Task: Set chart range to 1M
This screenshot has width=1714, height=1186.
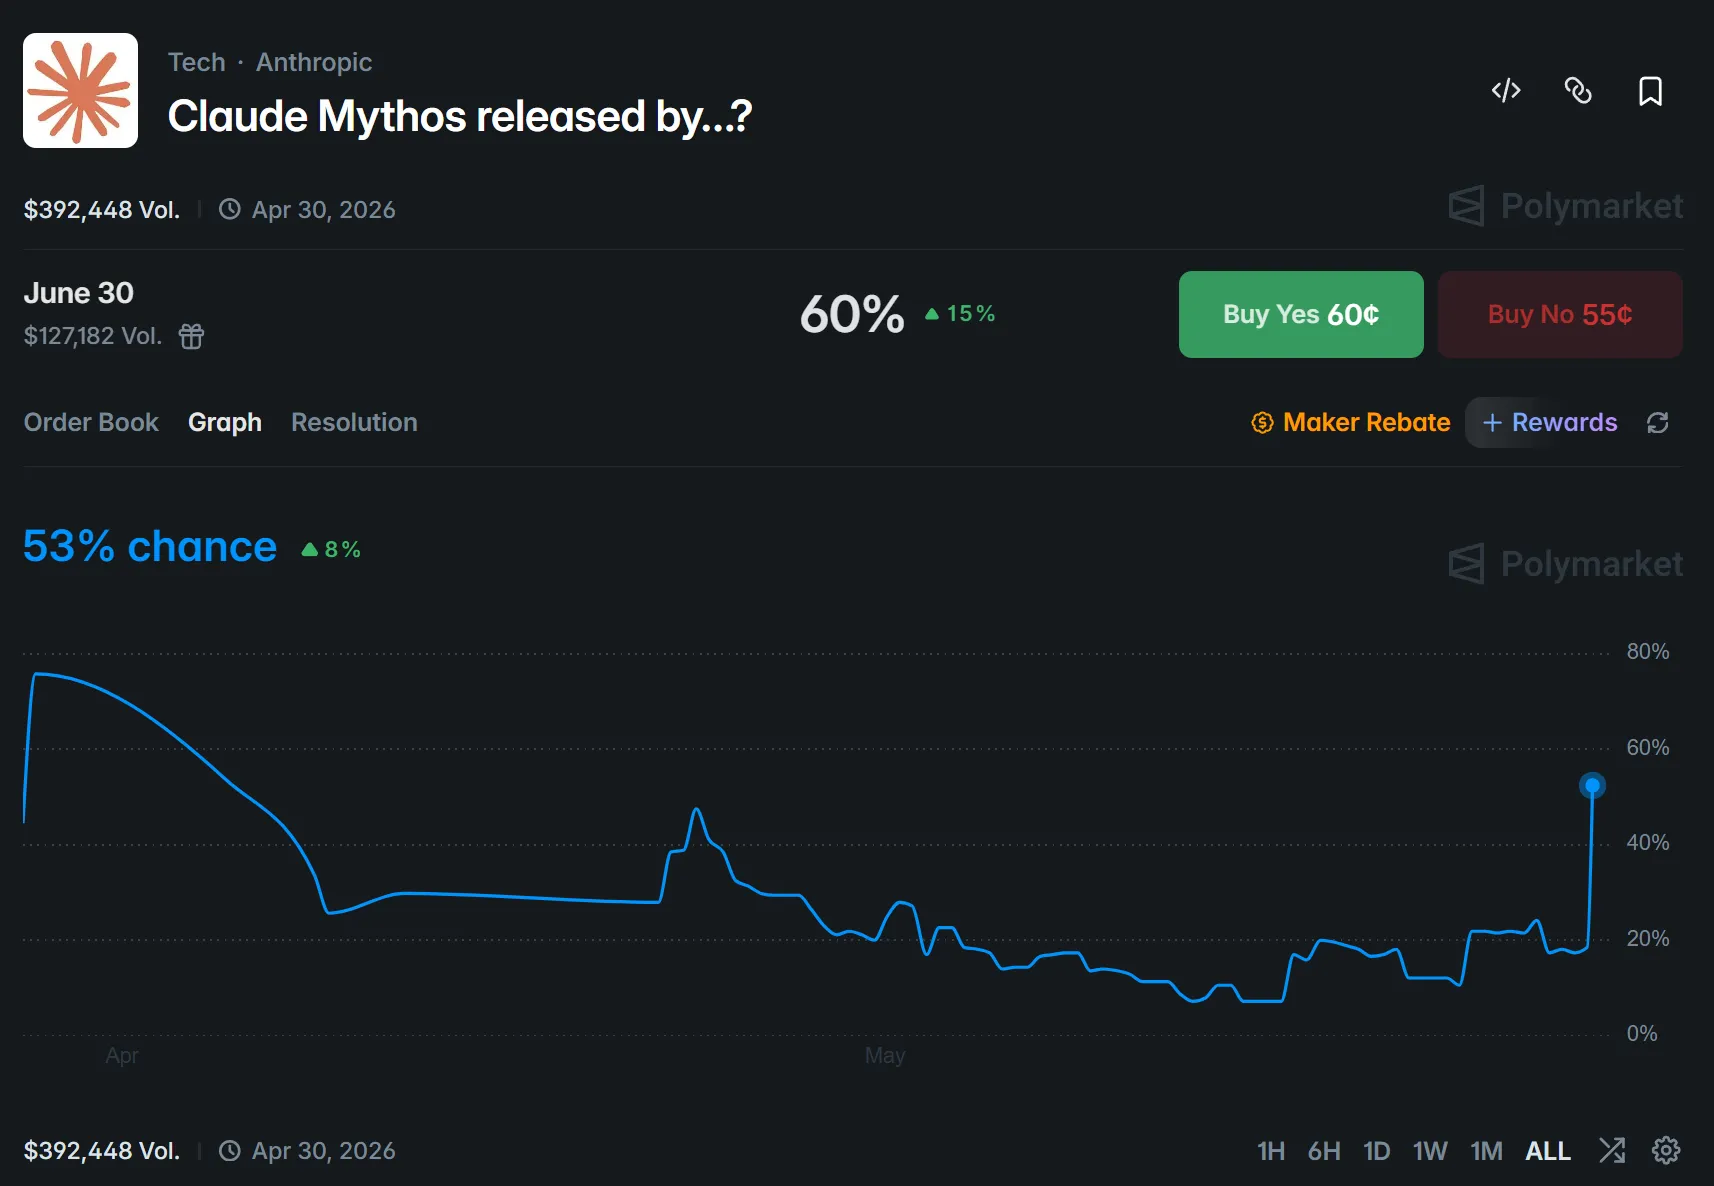Action: (x=1486, y=1151)
